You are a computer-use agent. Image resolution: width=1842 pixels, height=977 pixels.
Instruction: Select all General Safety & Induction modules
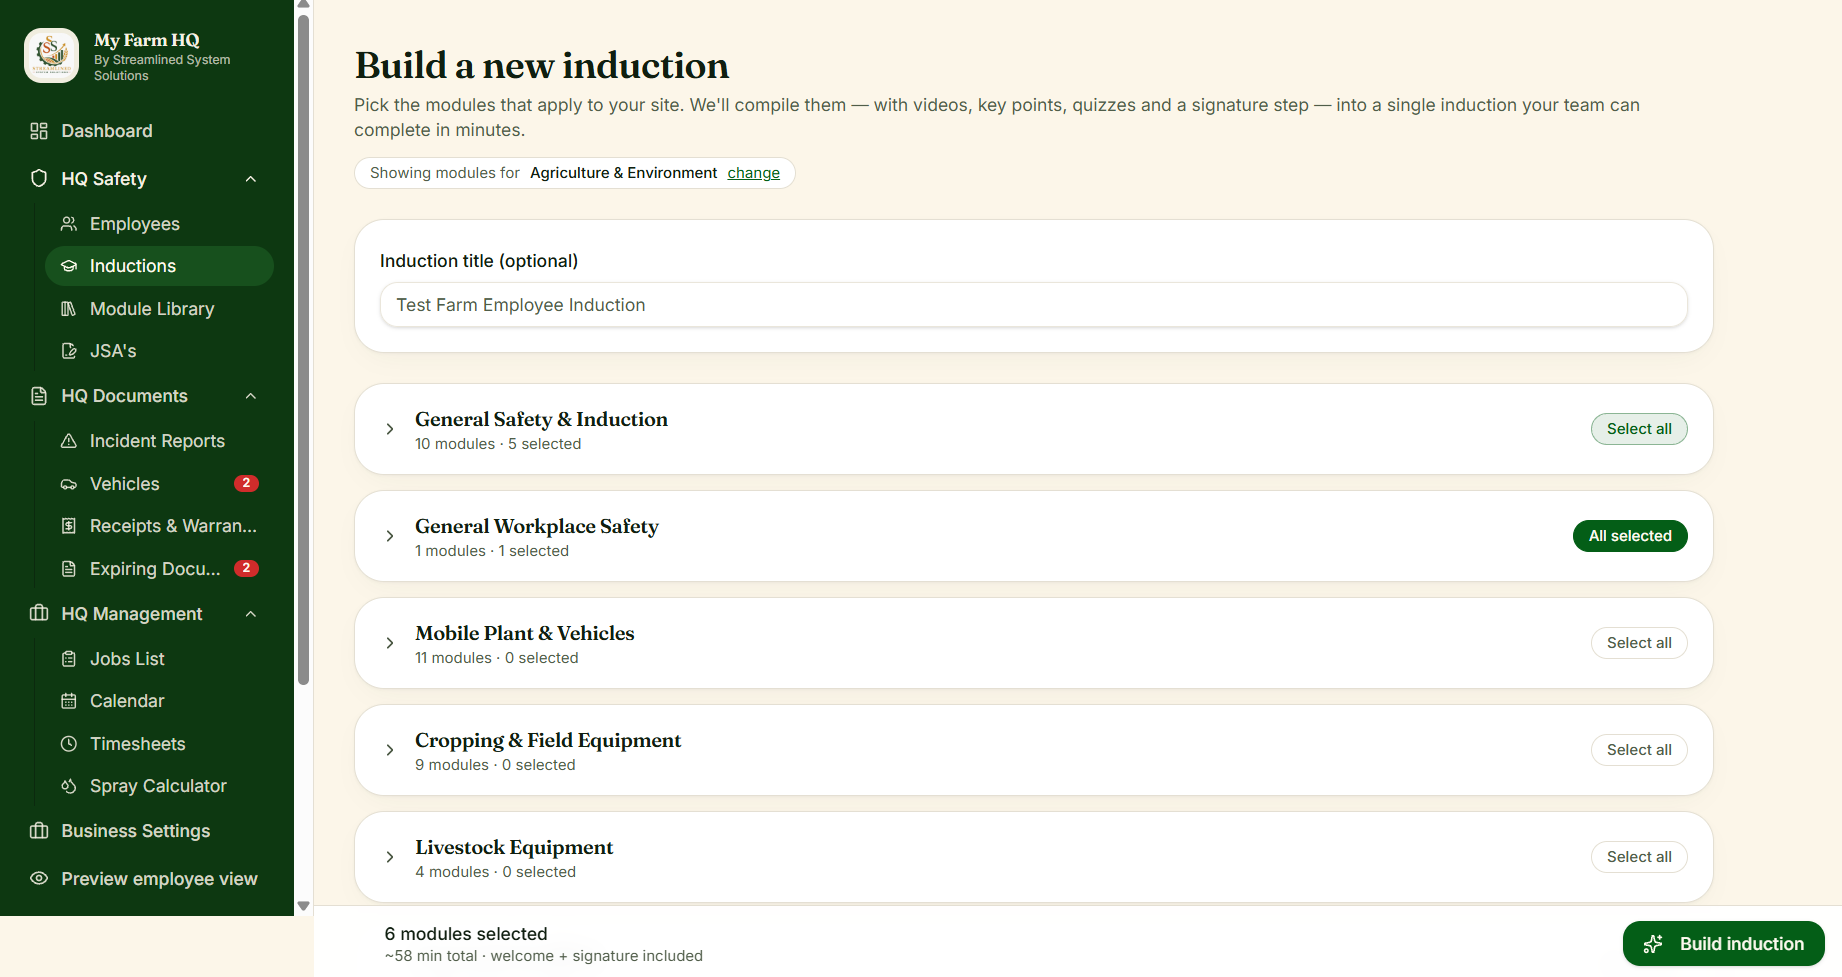1639,429
